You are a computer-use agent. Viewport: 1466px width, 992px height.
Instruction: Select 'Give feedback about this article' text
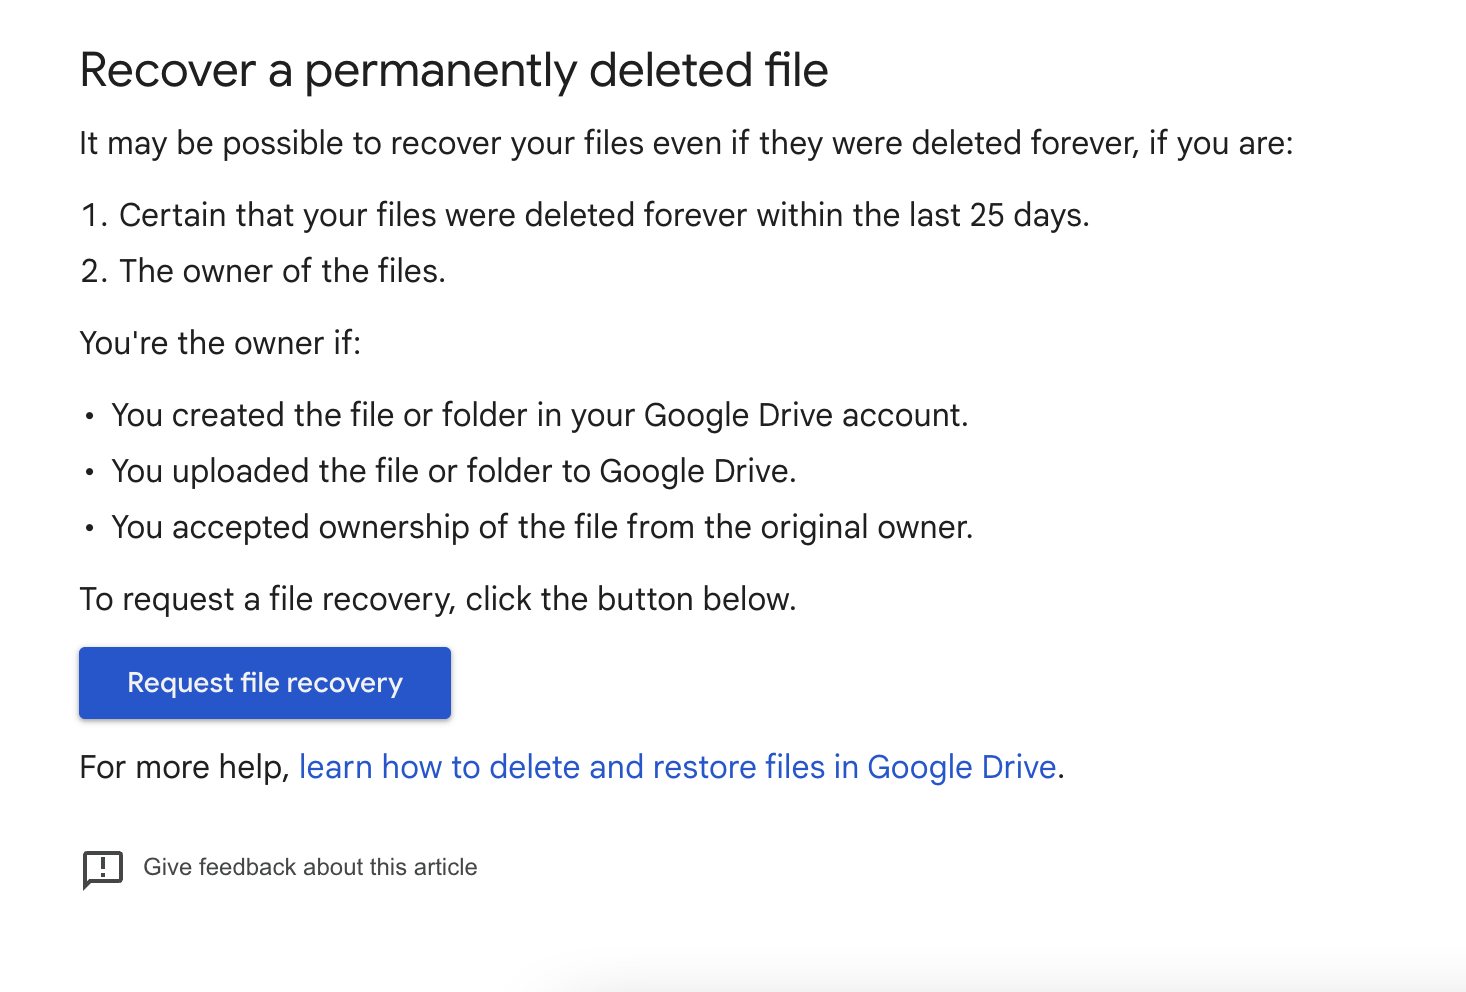tap(310, 867)
